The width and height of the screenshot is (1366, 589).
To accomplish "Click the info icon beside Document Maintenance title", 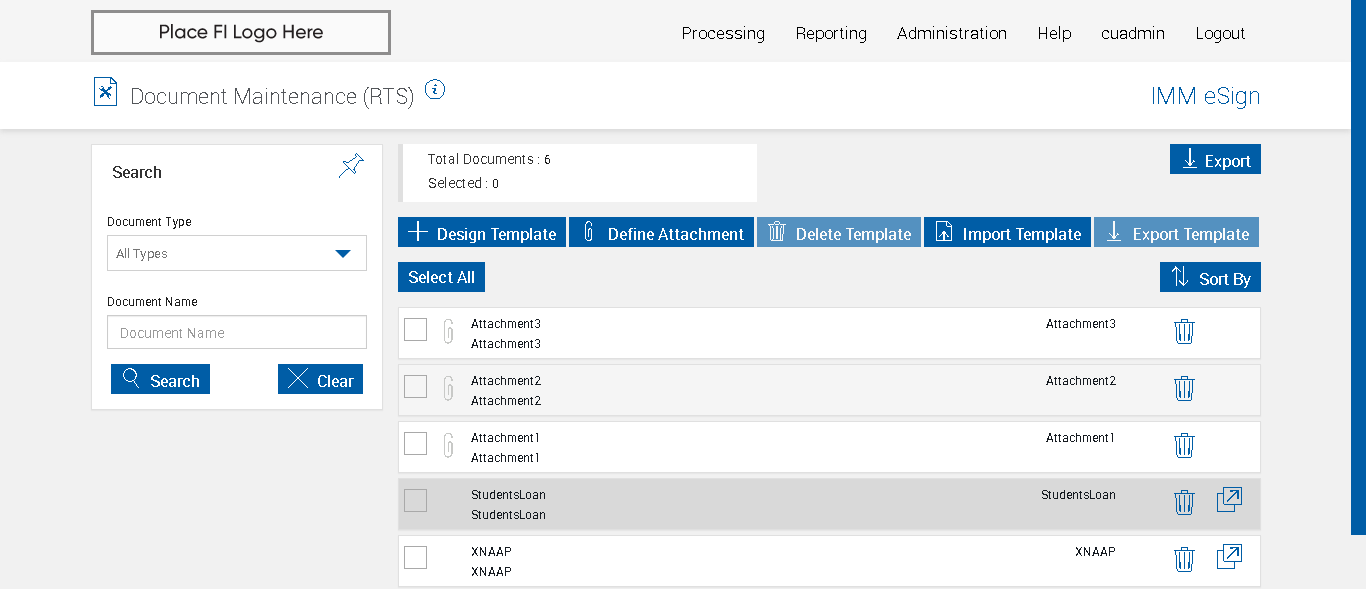I will tap(434, 90).
